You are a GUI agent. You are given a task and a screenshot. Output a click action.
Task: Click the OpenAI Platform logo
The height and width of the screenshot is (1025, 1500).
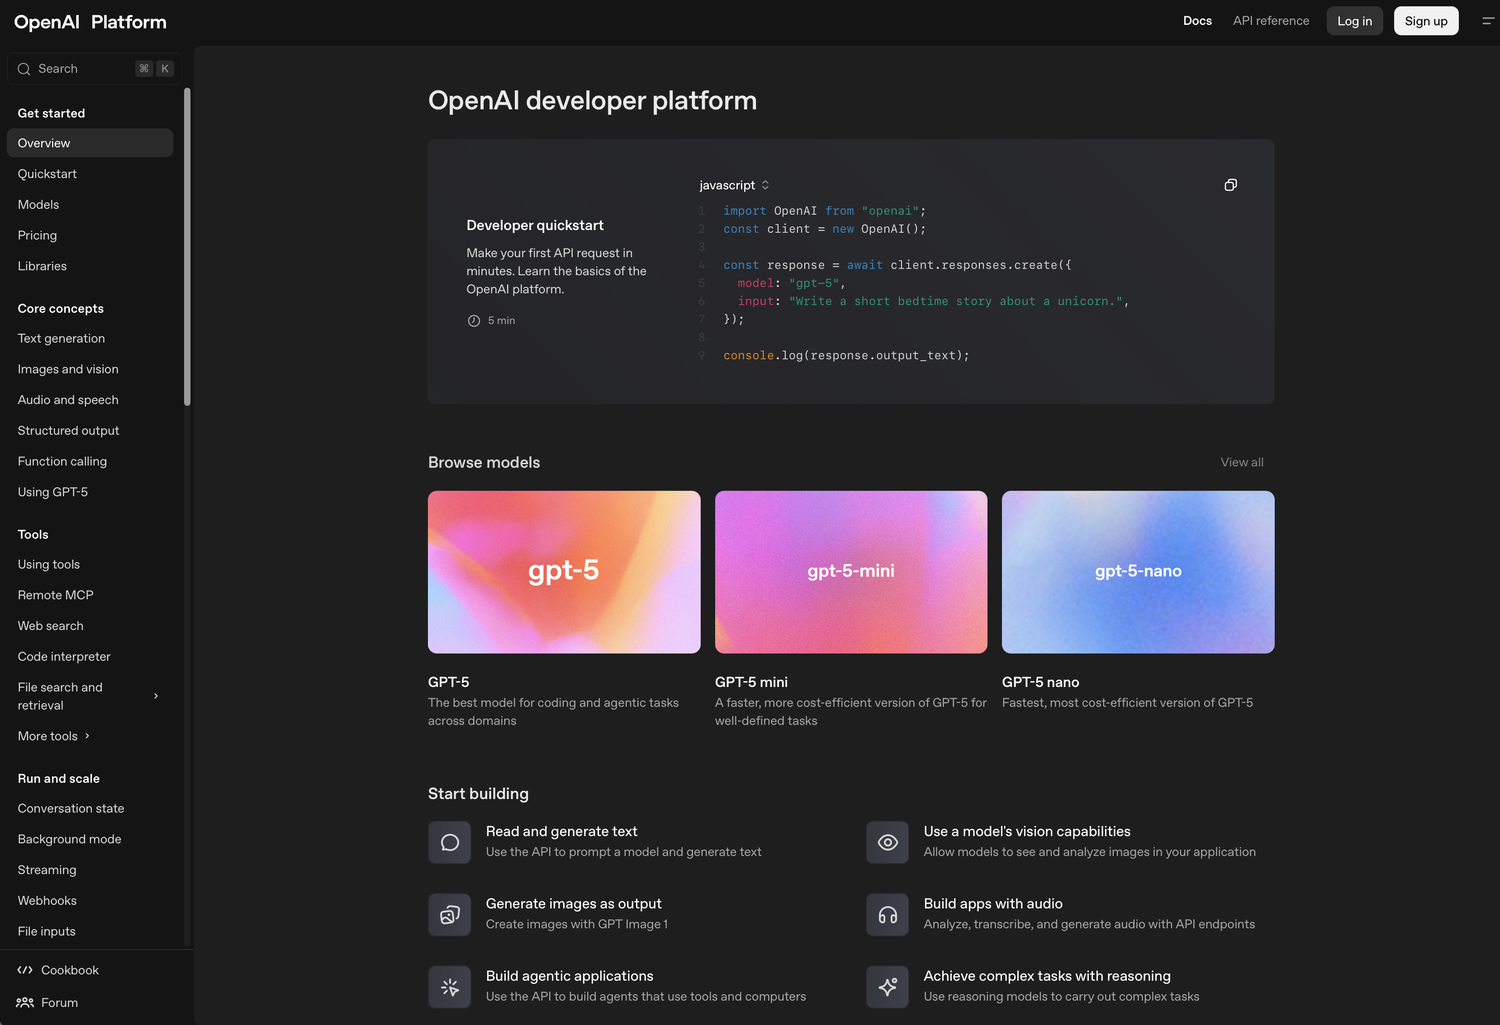(x=90, y=22)
